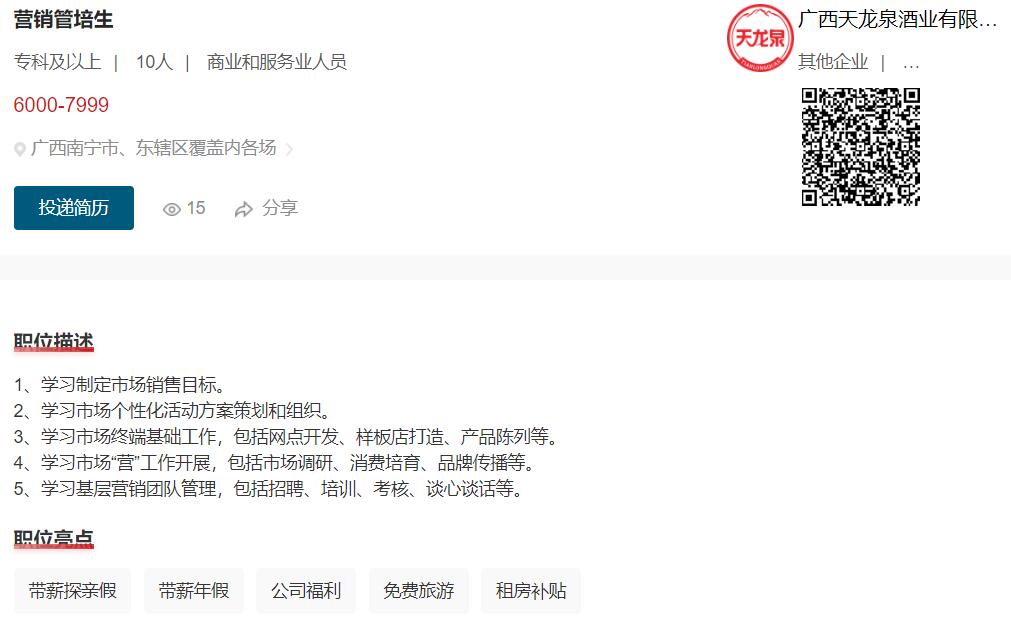Click the location pin icon

(20, 150)
